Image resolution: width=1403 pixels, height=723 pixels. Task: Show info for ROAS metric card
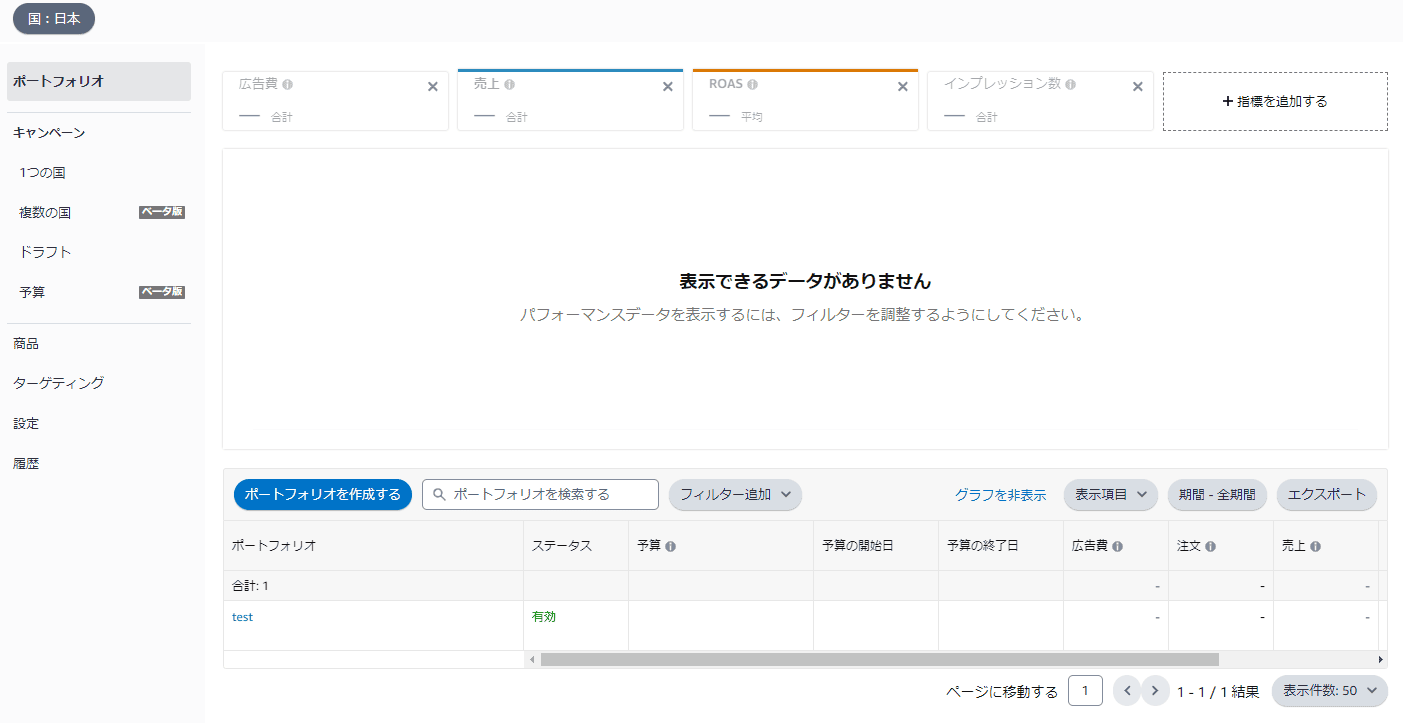(752, 85)
